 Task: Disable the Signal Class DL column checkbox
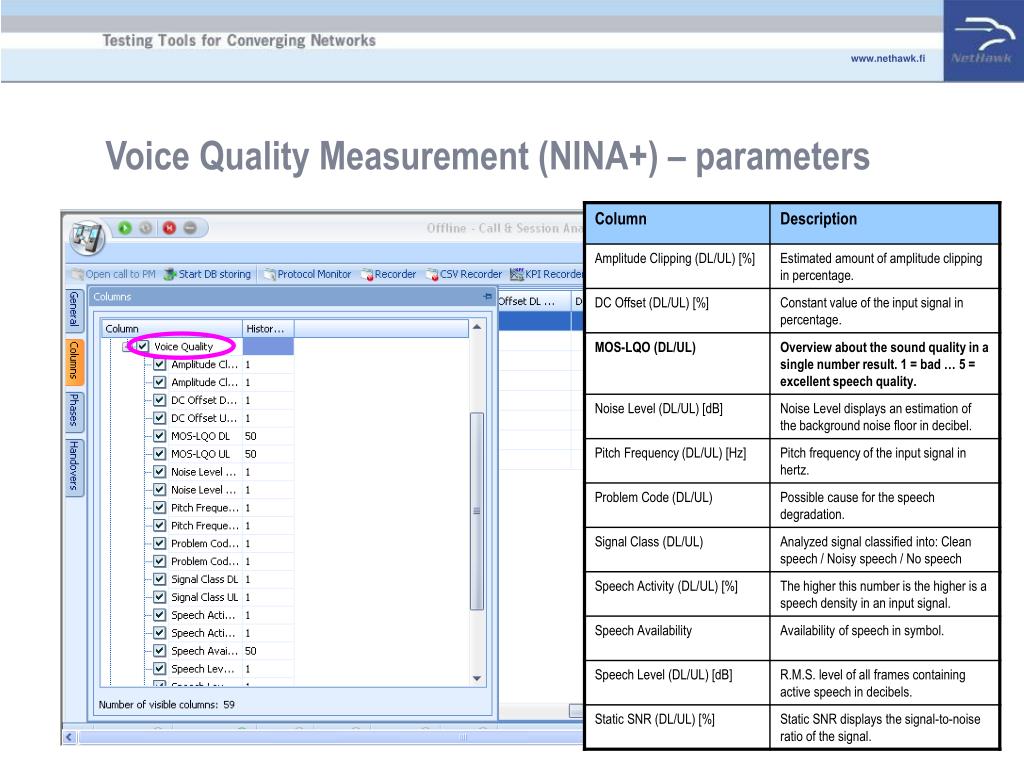[x=159, y=579]
